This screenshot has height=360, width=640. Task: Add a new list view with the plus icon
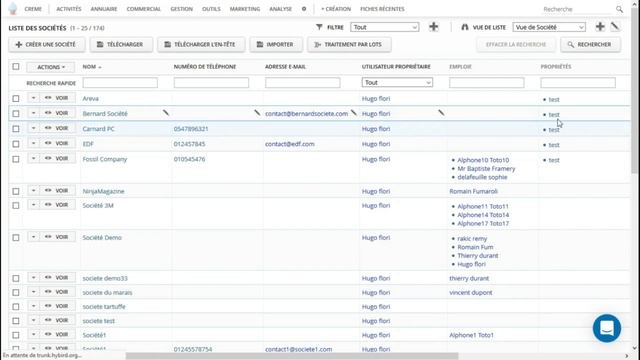(x=600, y=27)
